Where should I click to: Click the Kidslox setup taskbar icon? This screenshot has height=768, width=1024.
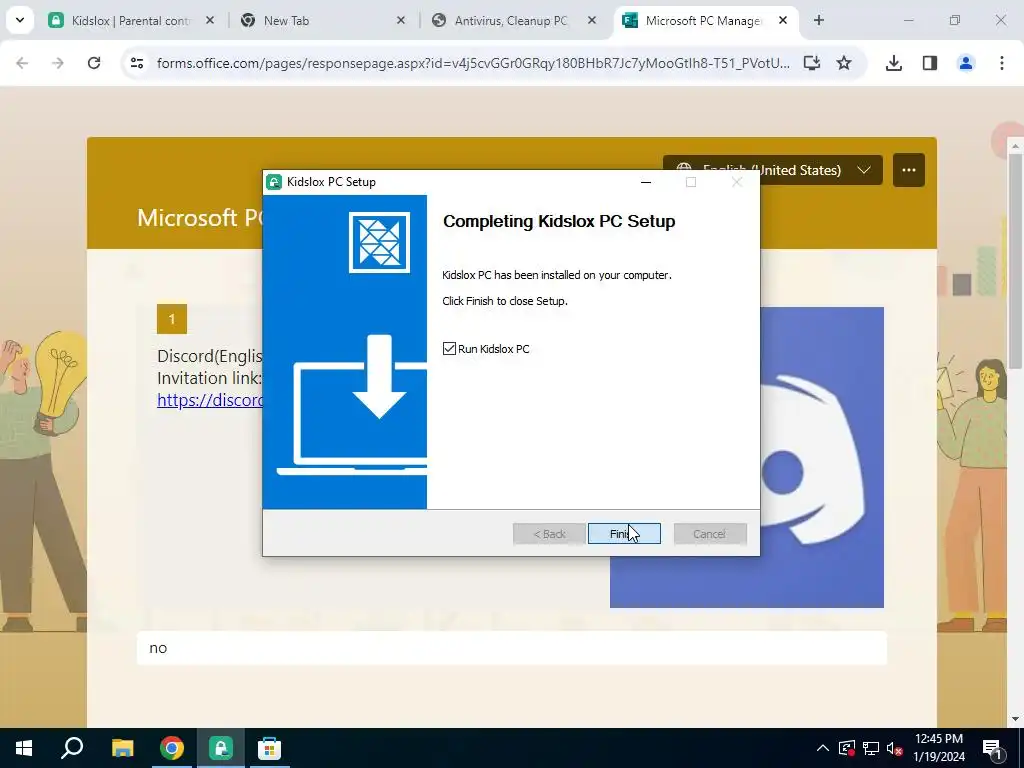click(x=221, y=748)
